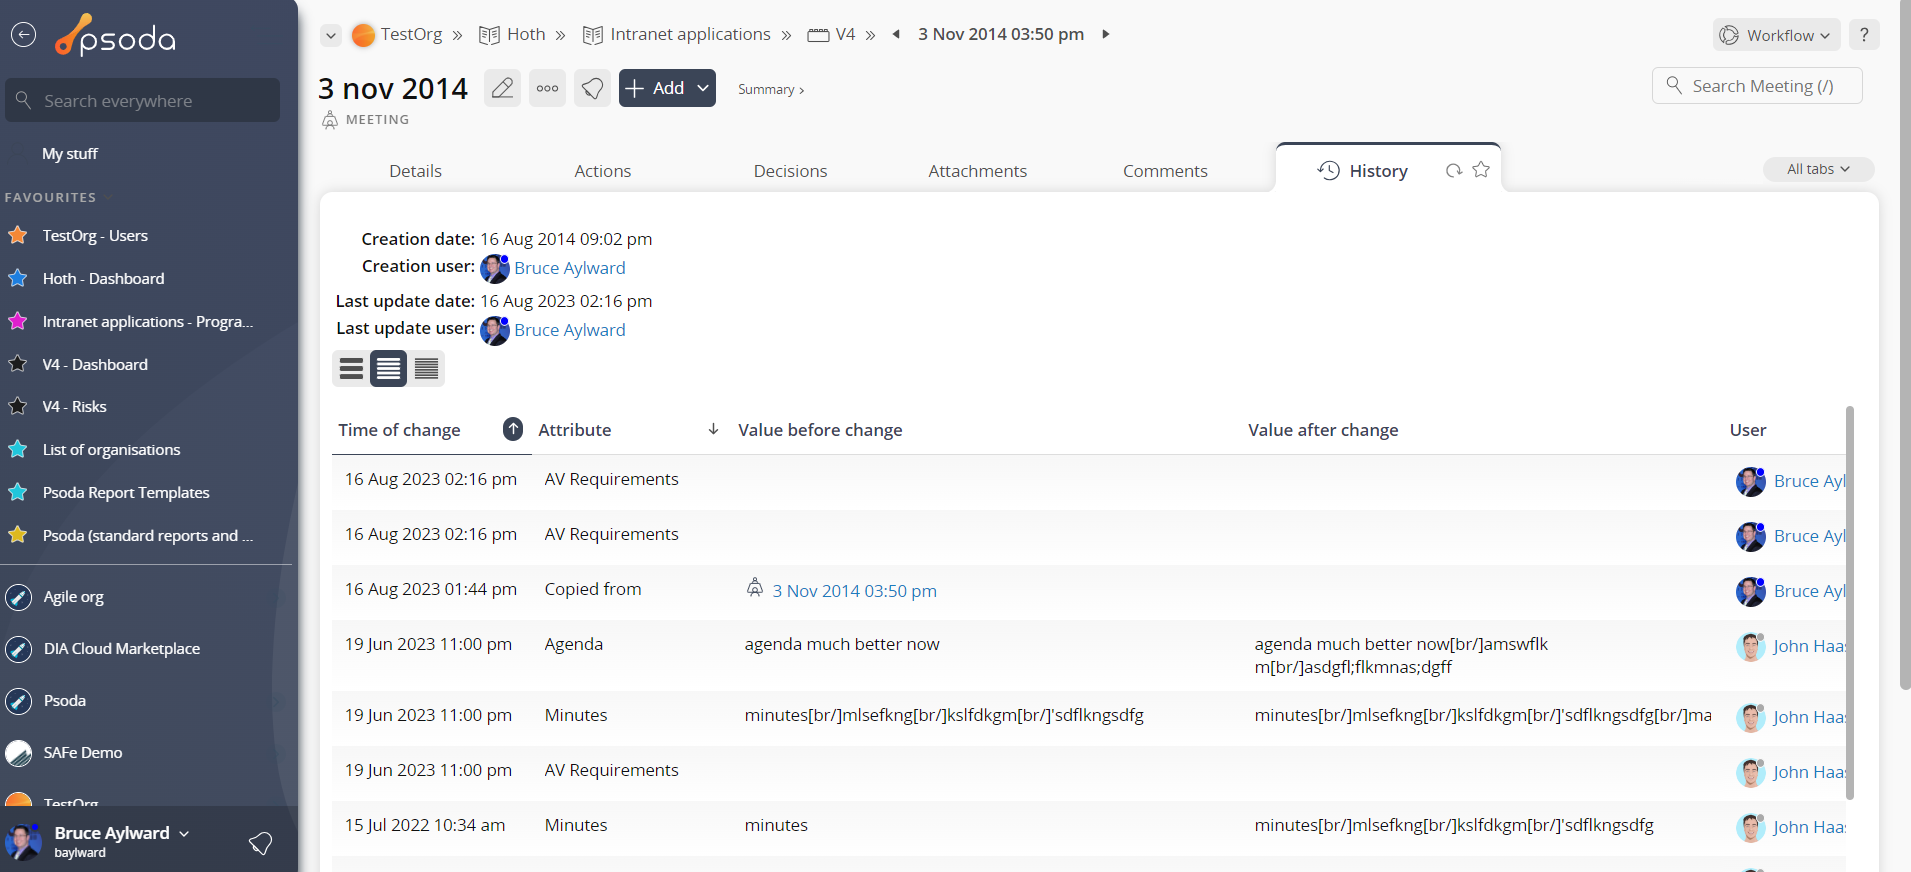Click the User column header
Viewport: 1911px width, 872px height.
coord(1748,430)
